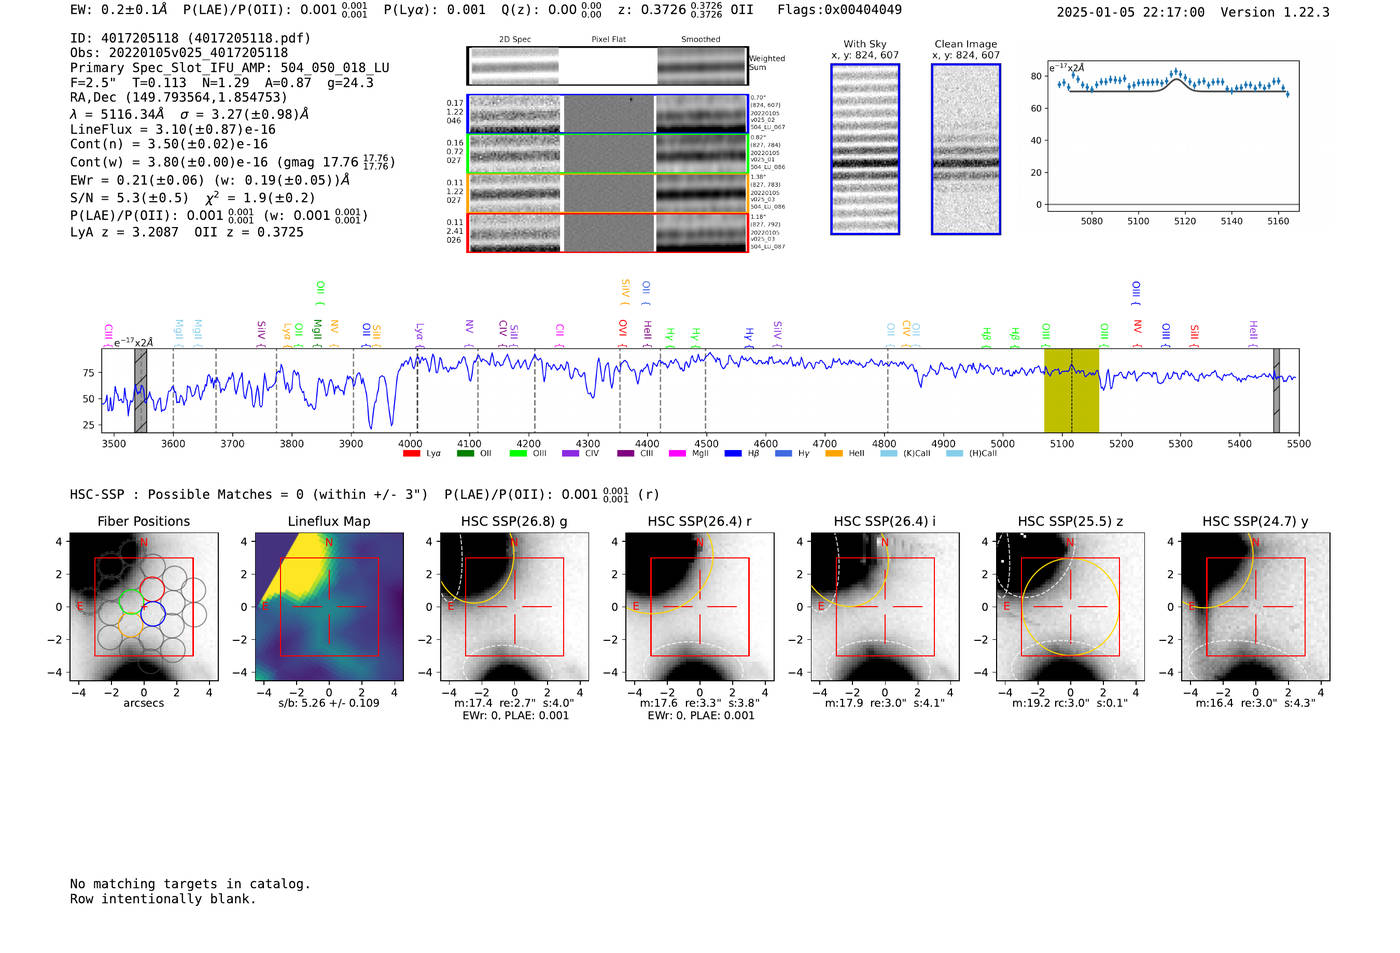The width and height of the screenshot is (1400, 953).
Task: Click the OII dark green legend swatch
Action: [465, 454]
